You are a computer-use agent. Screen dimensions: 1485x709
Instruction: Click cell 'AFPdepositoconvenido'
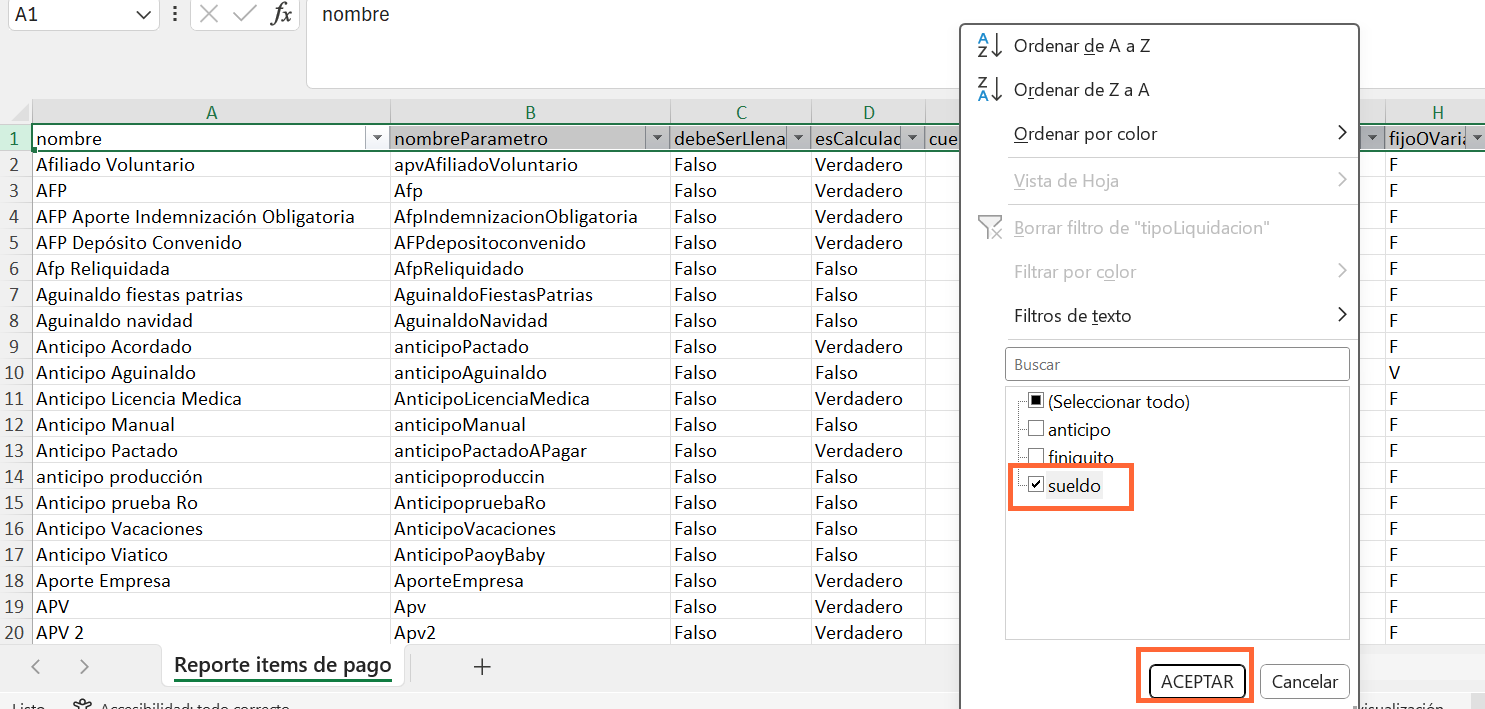coord(530,242)
